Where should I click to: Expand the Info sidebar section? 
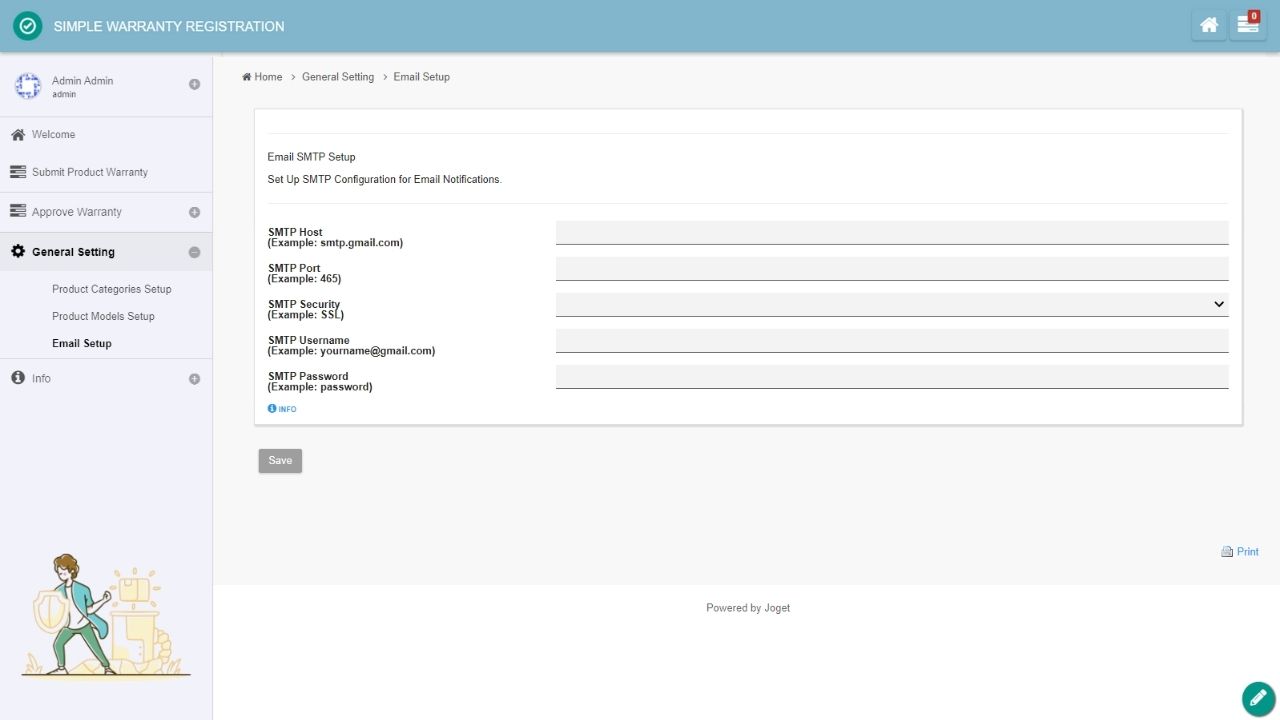coord(194,379)
